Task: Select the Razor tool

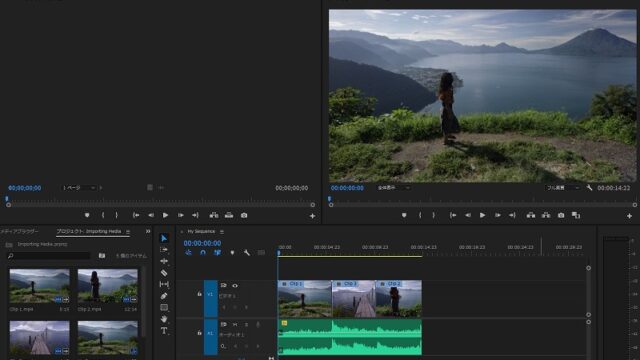Action: (x=164, y=273)
